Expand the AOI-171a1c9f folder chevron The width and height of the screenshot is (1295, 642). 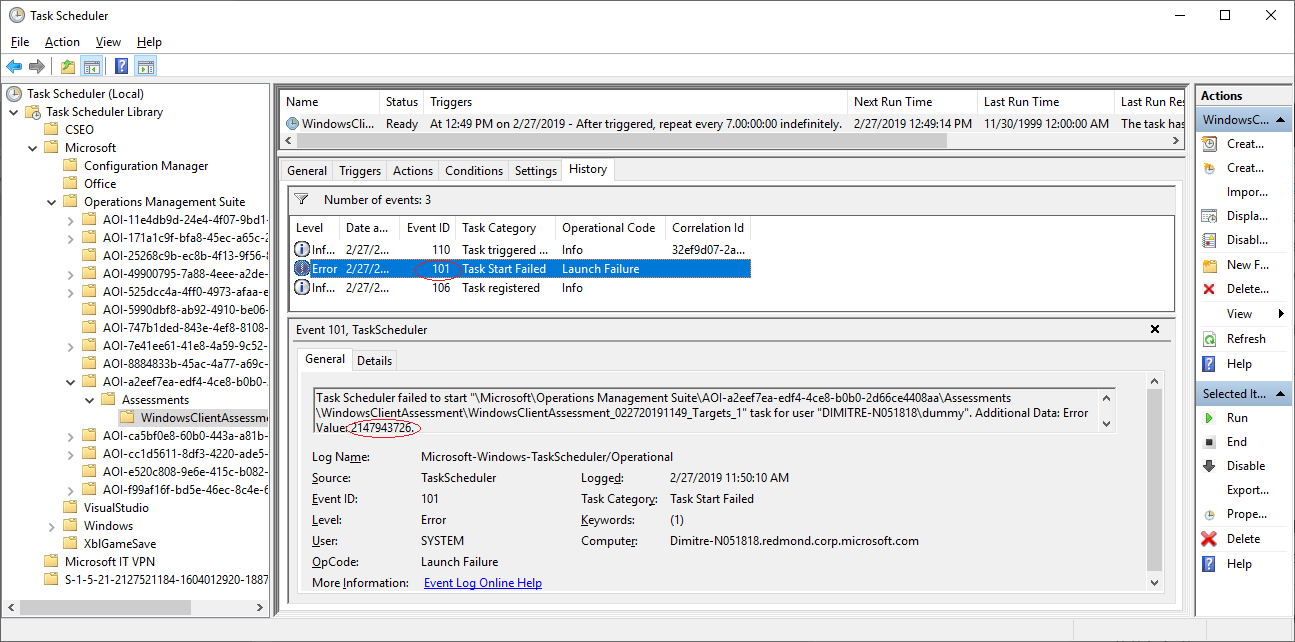(x=71, y=238)
